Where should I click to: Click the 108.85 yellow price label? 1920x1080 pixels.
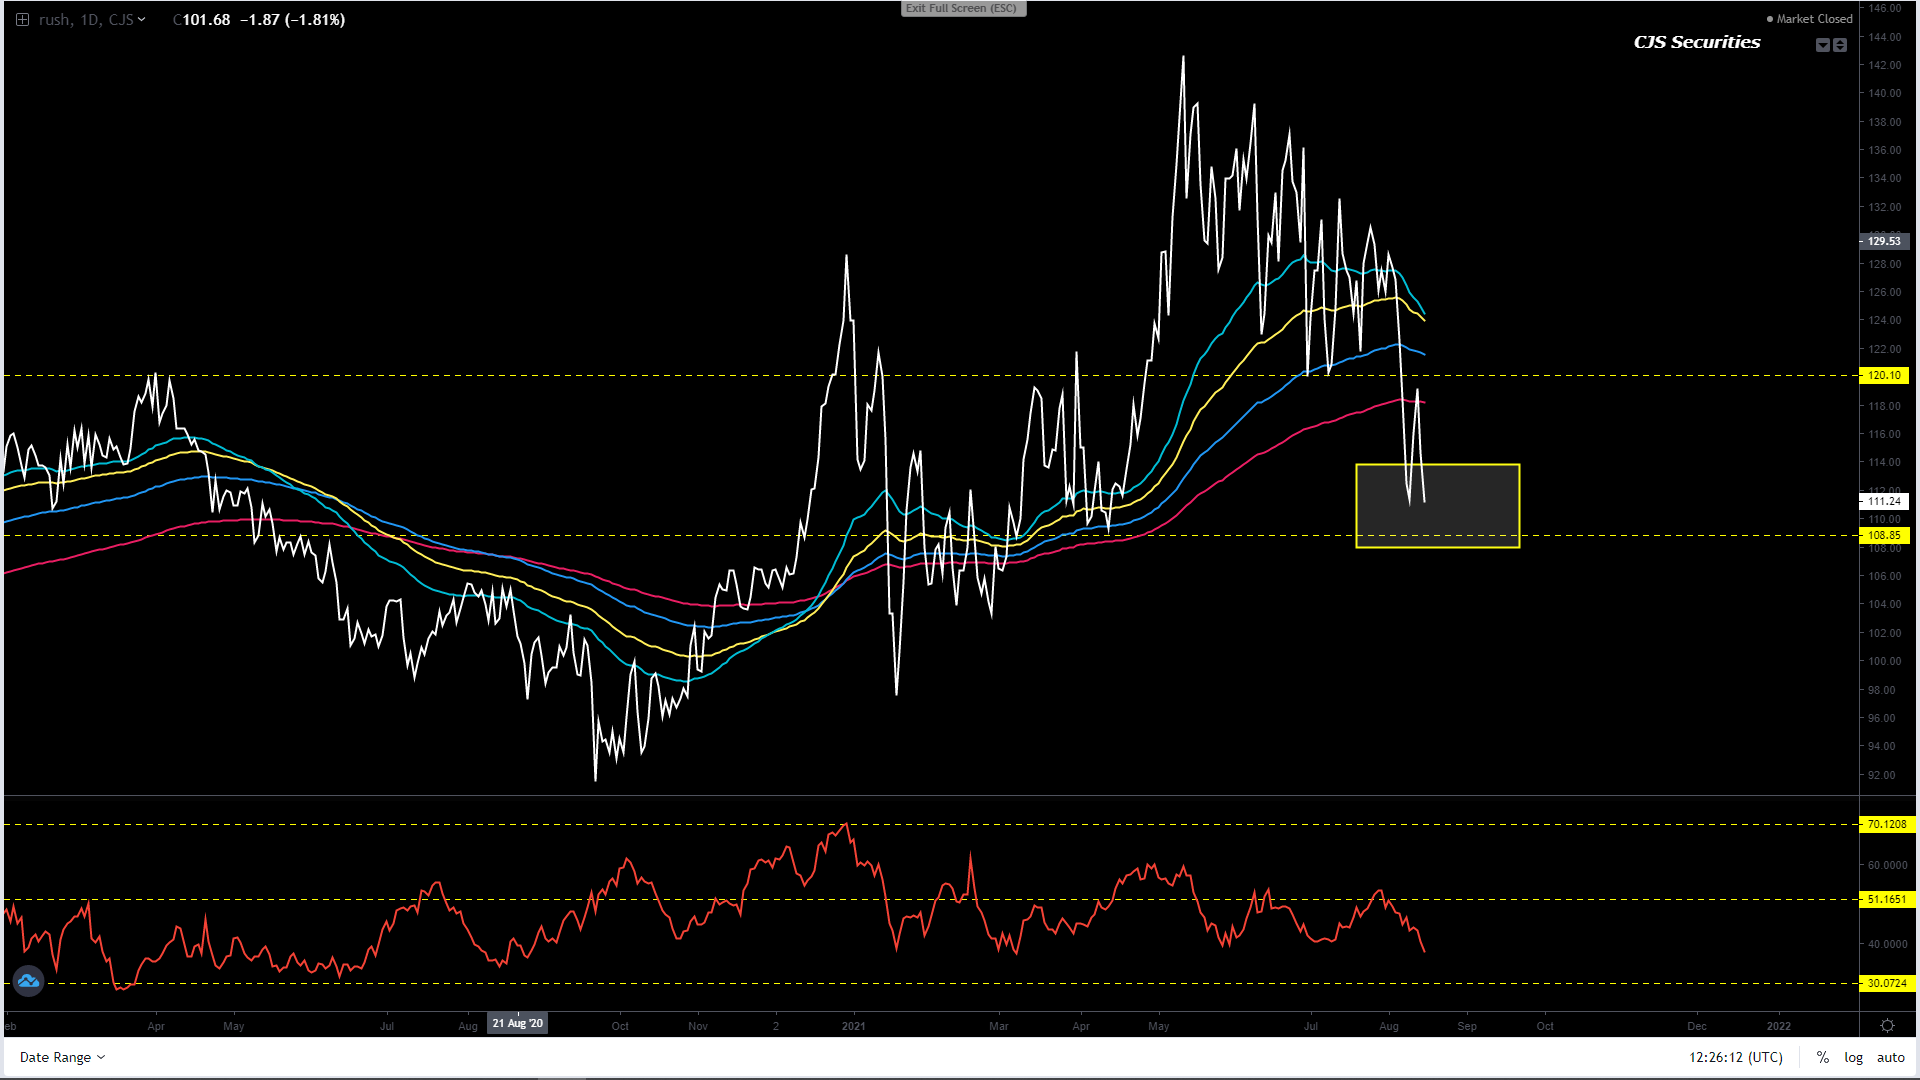[x=1884, y=536]
